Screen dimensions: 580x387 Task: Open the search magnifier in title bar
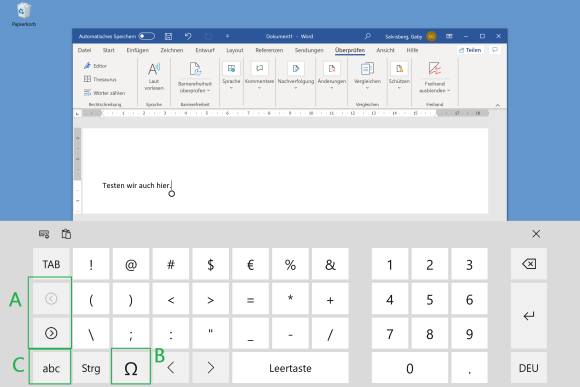tap(367, 36)
